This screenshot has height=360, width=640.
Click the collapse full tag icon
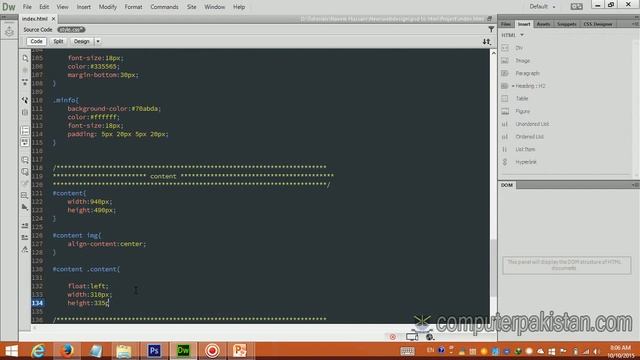coord(25,82)
